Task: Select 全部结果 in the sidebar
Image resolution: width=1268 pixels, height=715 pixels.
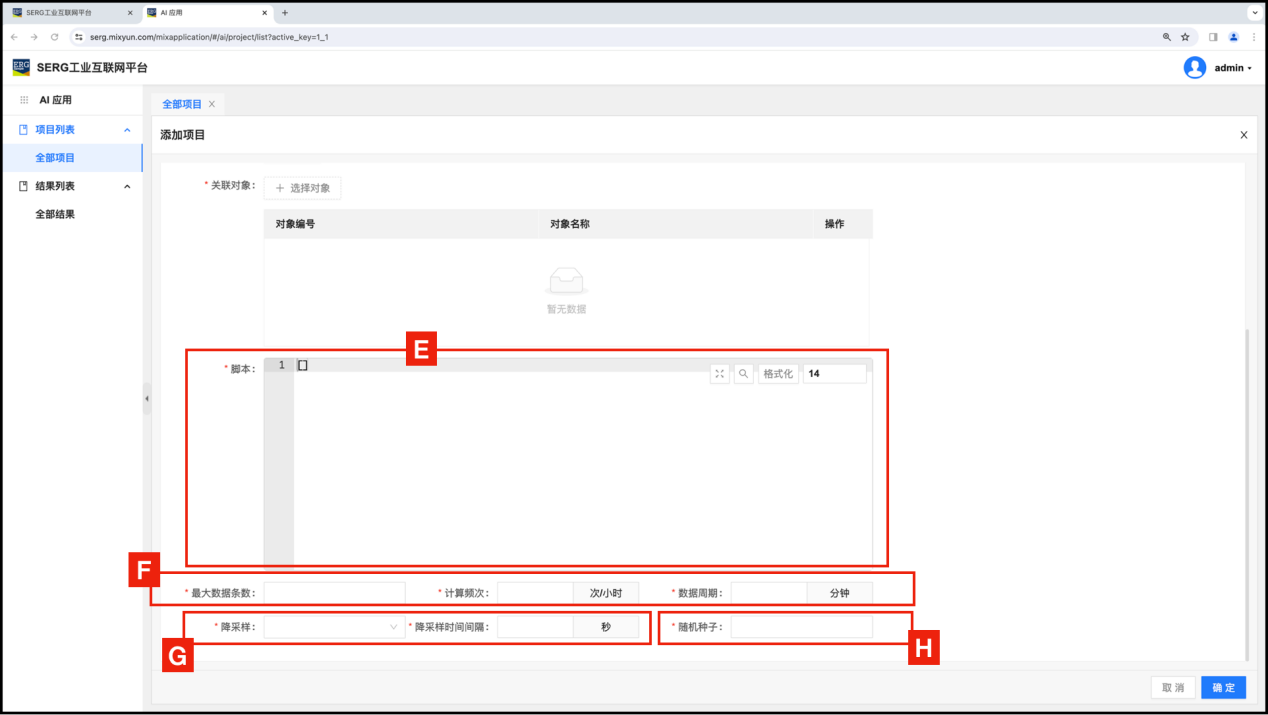Action: (55, 214)
